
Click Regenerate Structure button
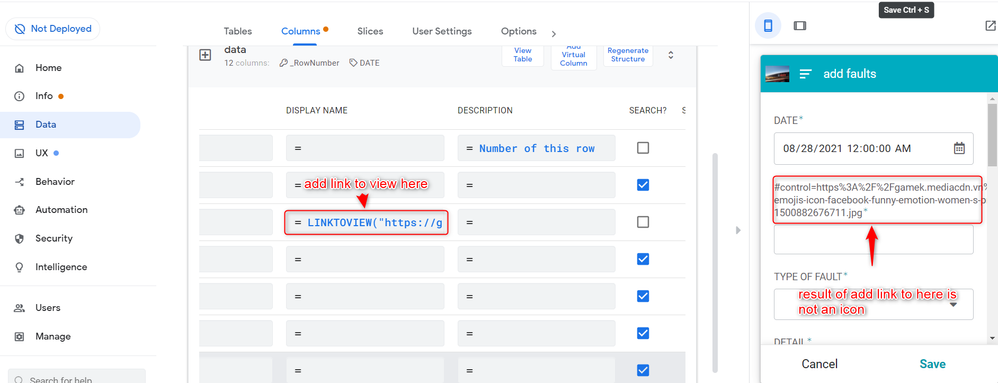point(628,55)
